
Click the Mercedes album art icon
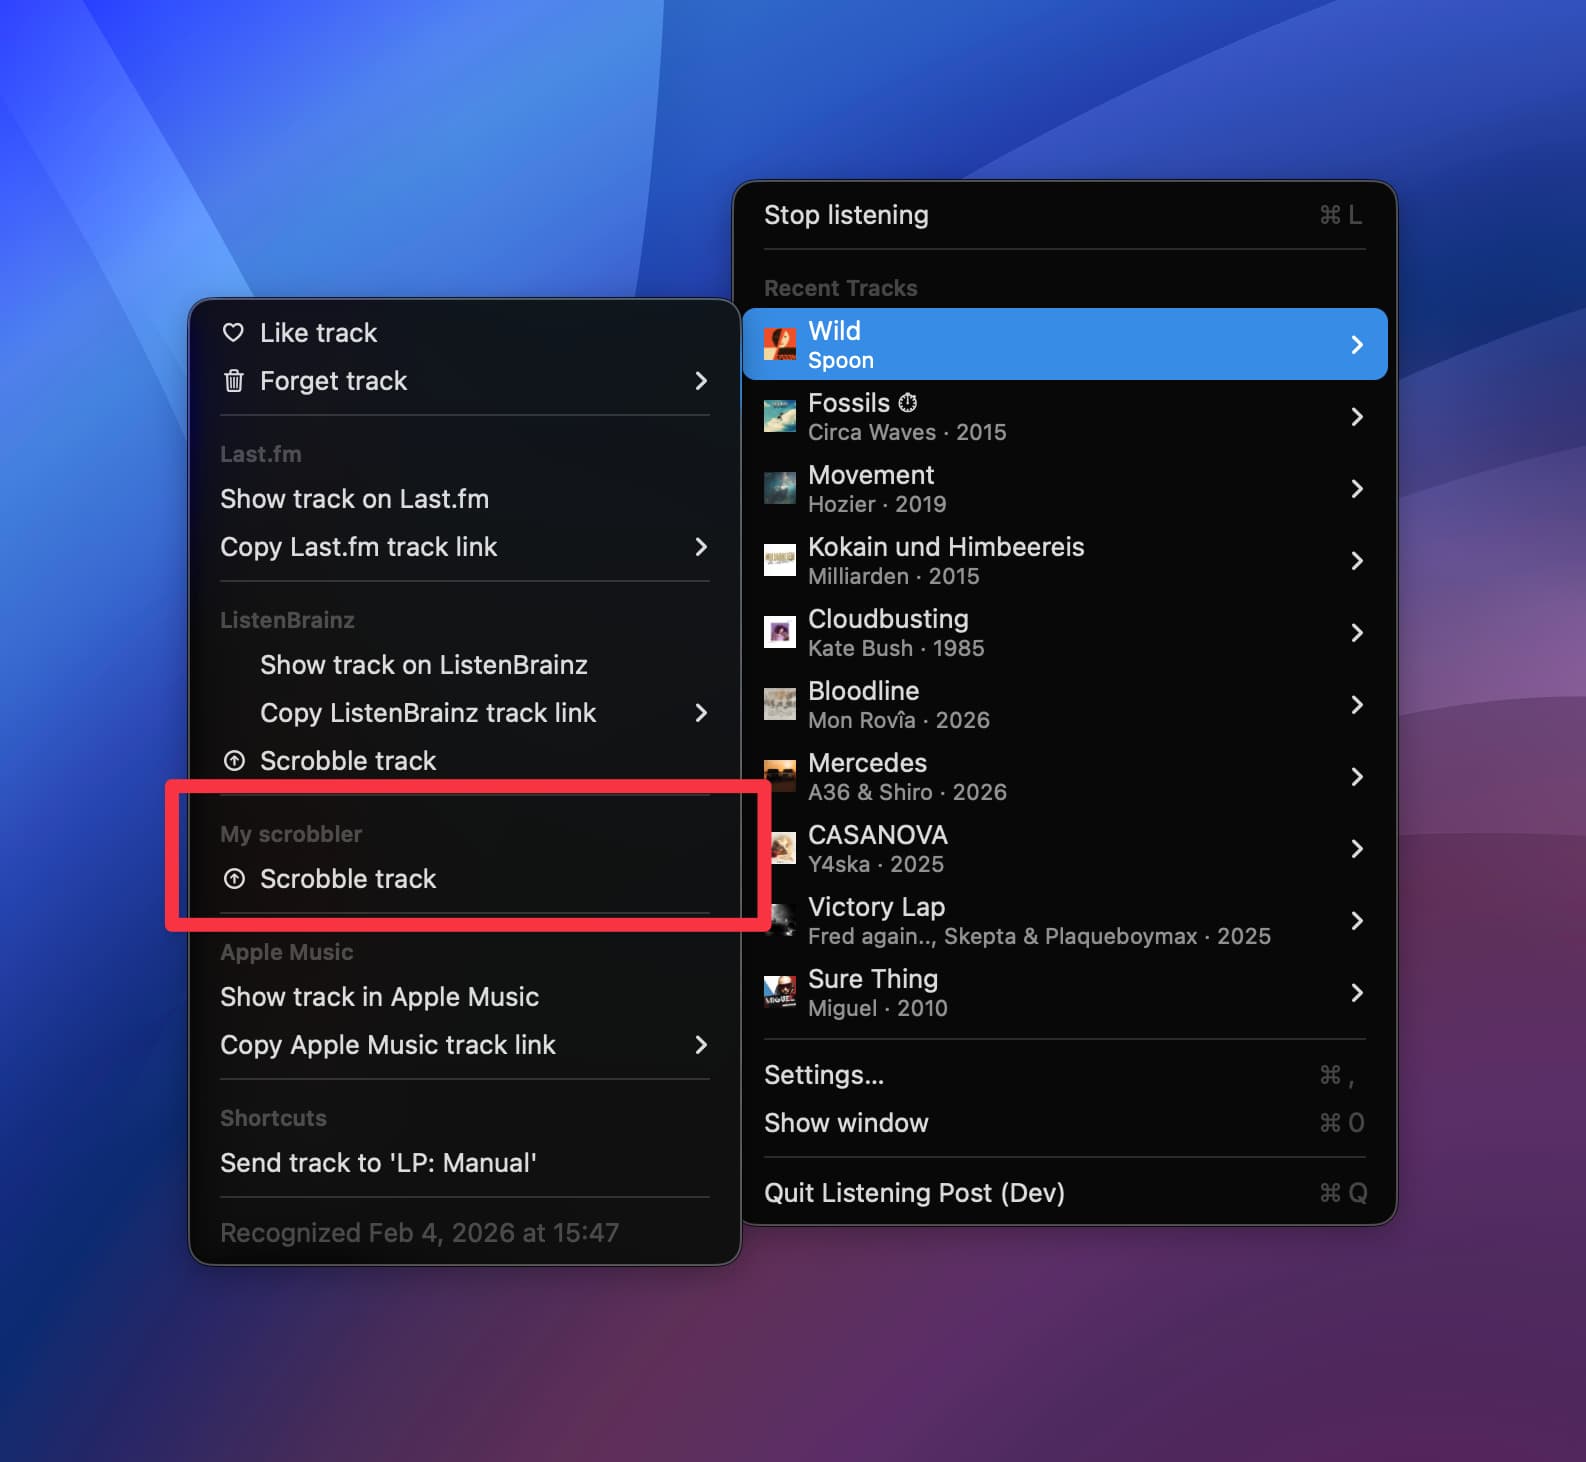780,777
